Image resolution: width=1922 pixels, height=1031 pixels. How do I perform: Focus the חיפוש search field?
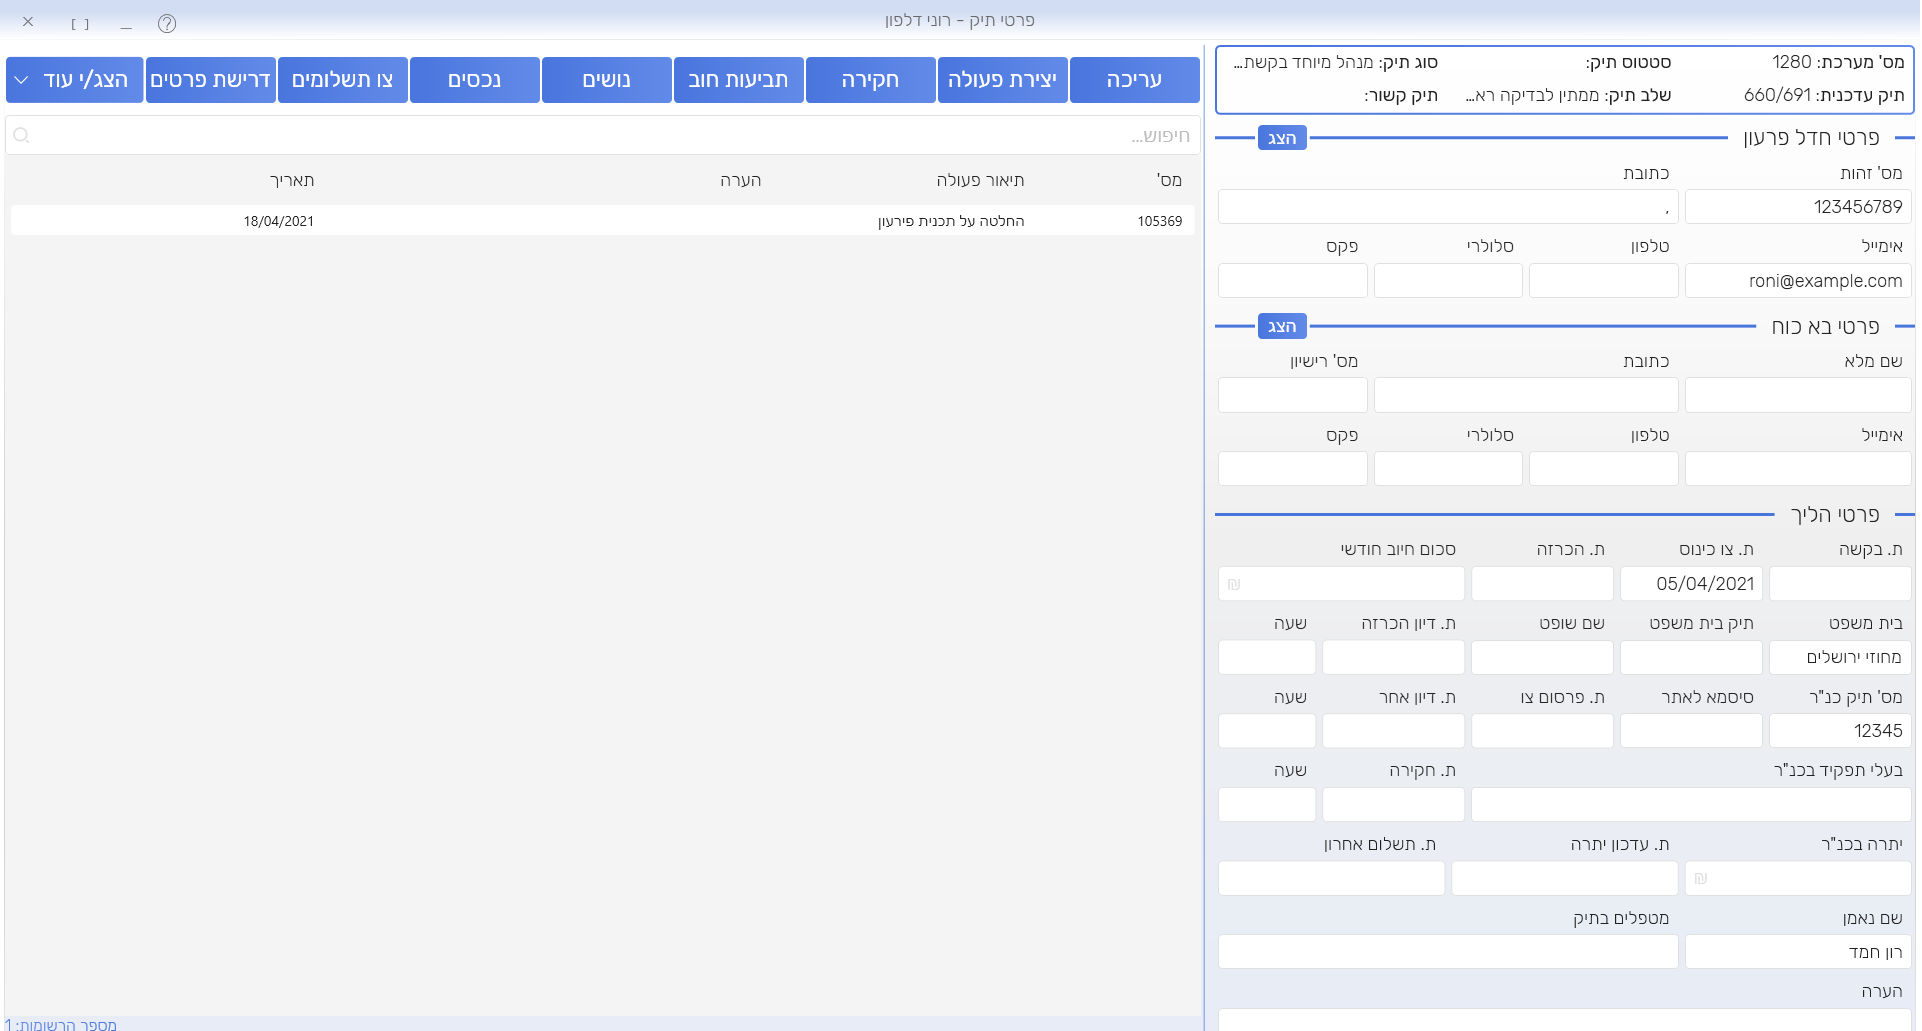coord(603,135)
